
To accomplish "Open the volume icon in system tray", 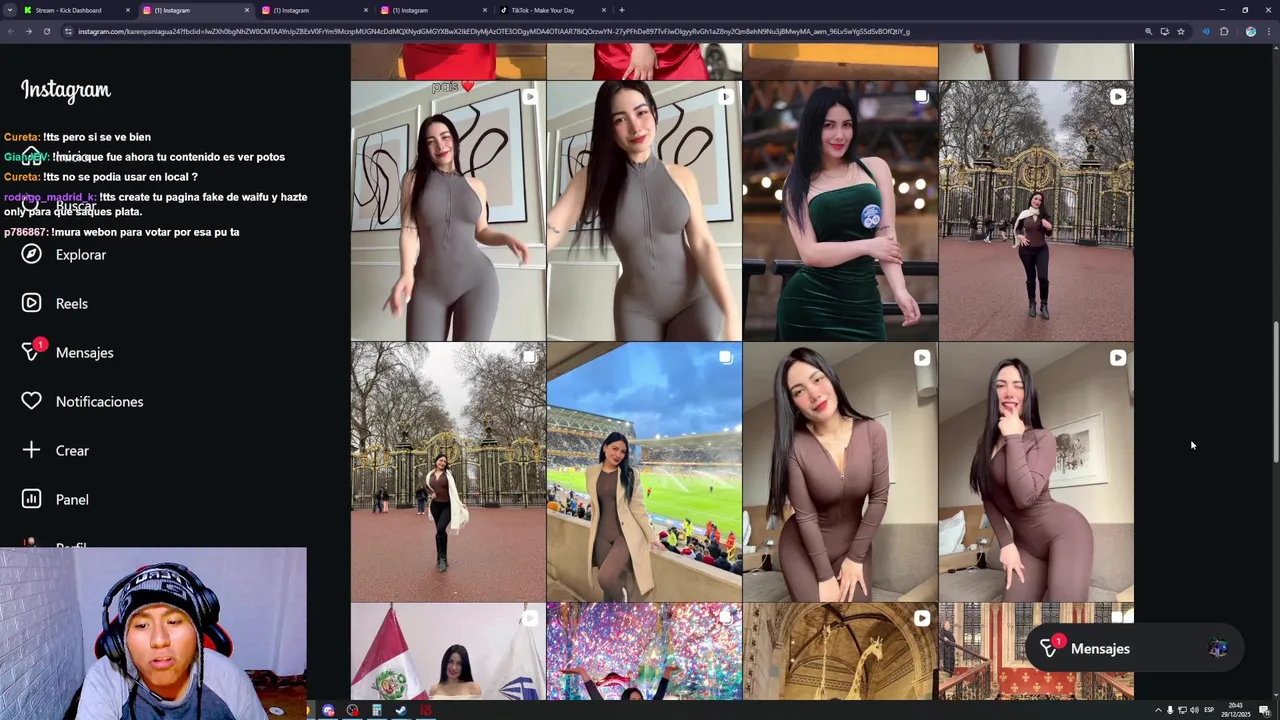I will point(1194,710).
